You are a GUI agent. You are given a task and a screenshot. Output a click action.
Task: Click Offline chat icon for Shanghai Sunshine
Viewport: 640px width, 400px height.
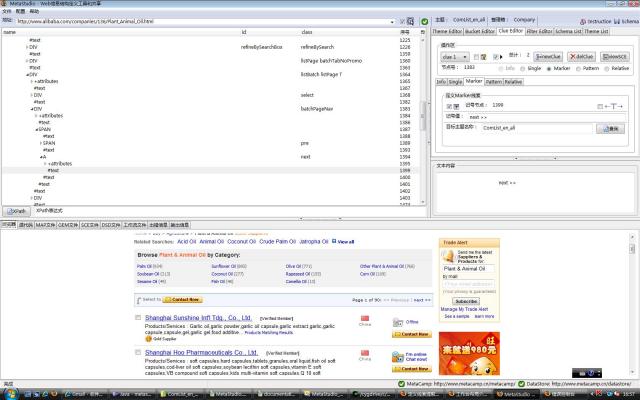coord(398,322)
